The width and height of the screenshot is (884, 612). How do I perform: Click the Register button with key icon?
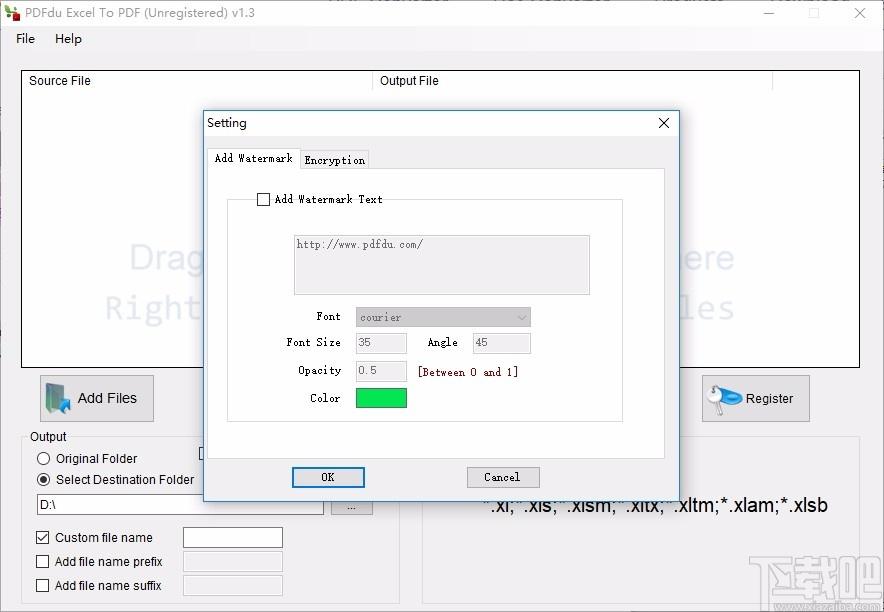pos(755,398)
